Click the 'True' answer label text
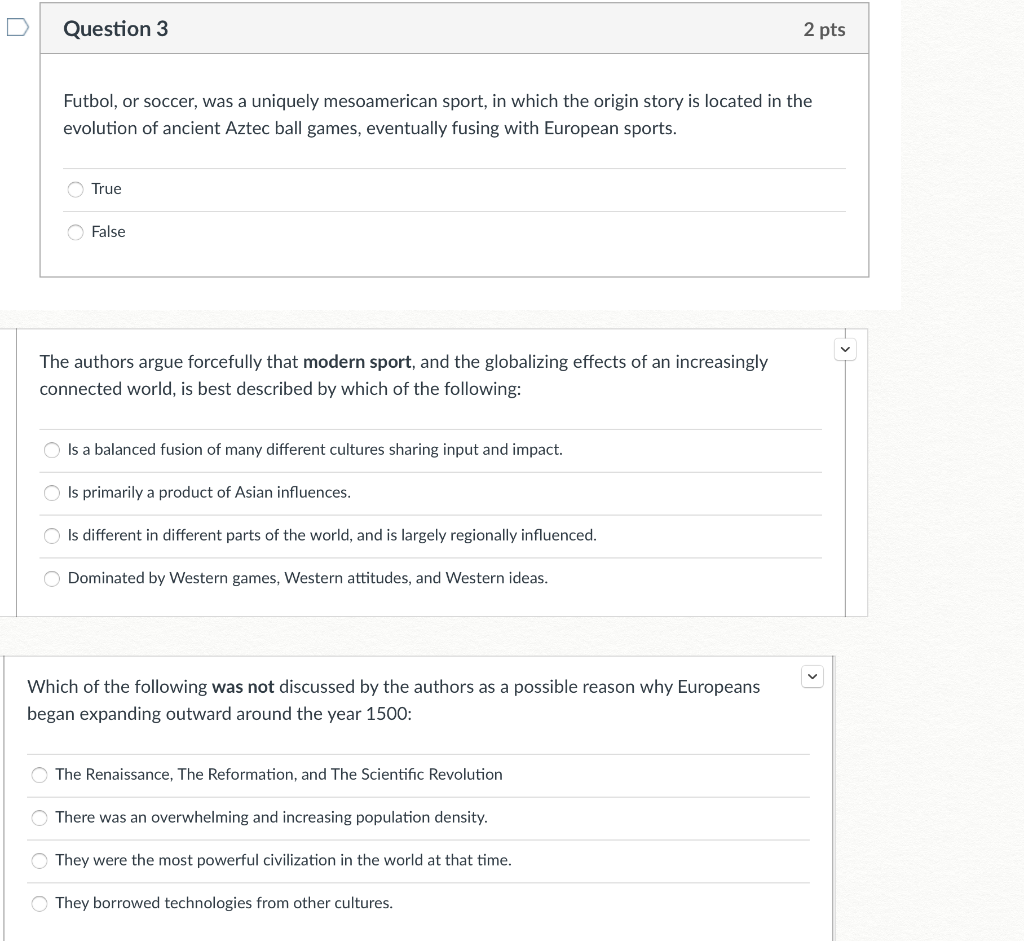The width and height of the screenshot is (1024, 941). (106, 189)
